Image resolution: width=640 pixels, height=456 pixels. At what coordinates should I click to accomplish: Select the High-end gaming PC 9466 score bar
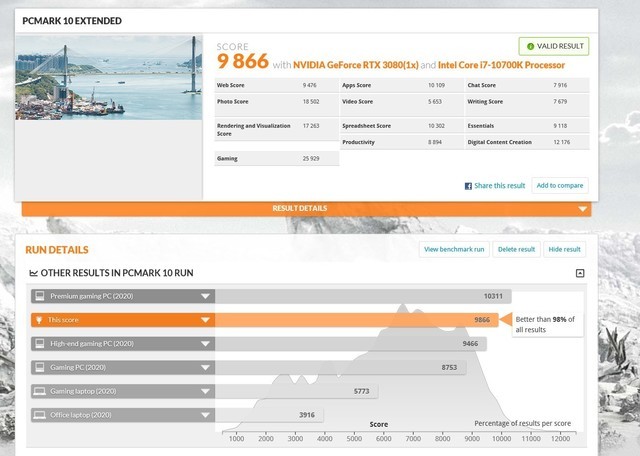(x=351, y=344)
